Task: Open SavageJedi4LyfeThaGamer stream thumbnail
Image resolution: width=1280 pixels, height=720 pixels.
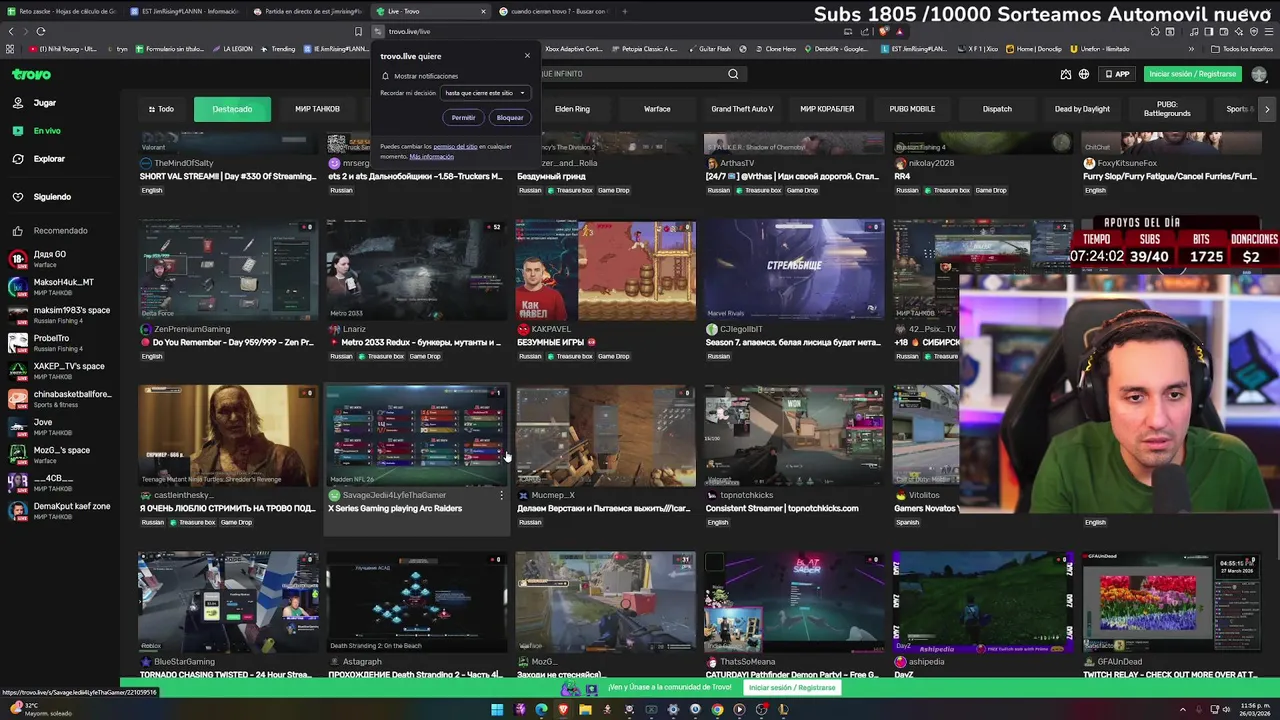Action: 416,436
